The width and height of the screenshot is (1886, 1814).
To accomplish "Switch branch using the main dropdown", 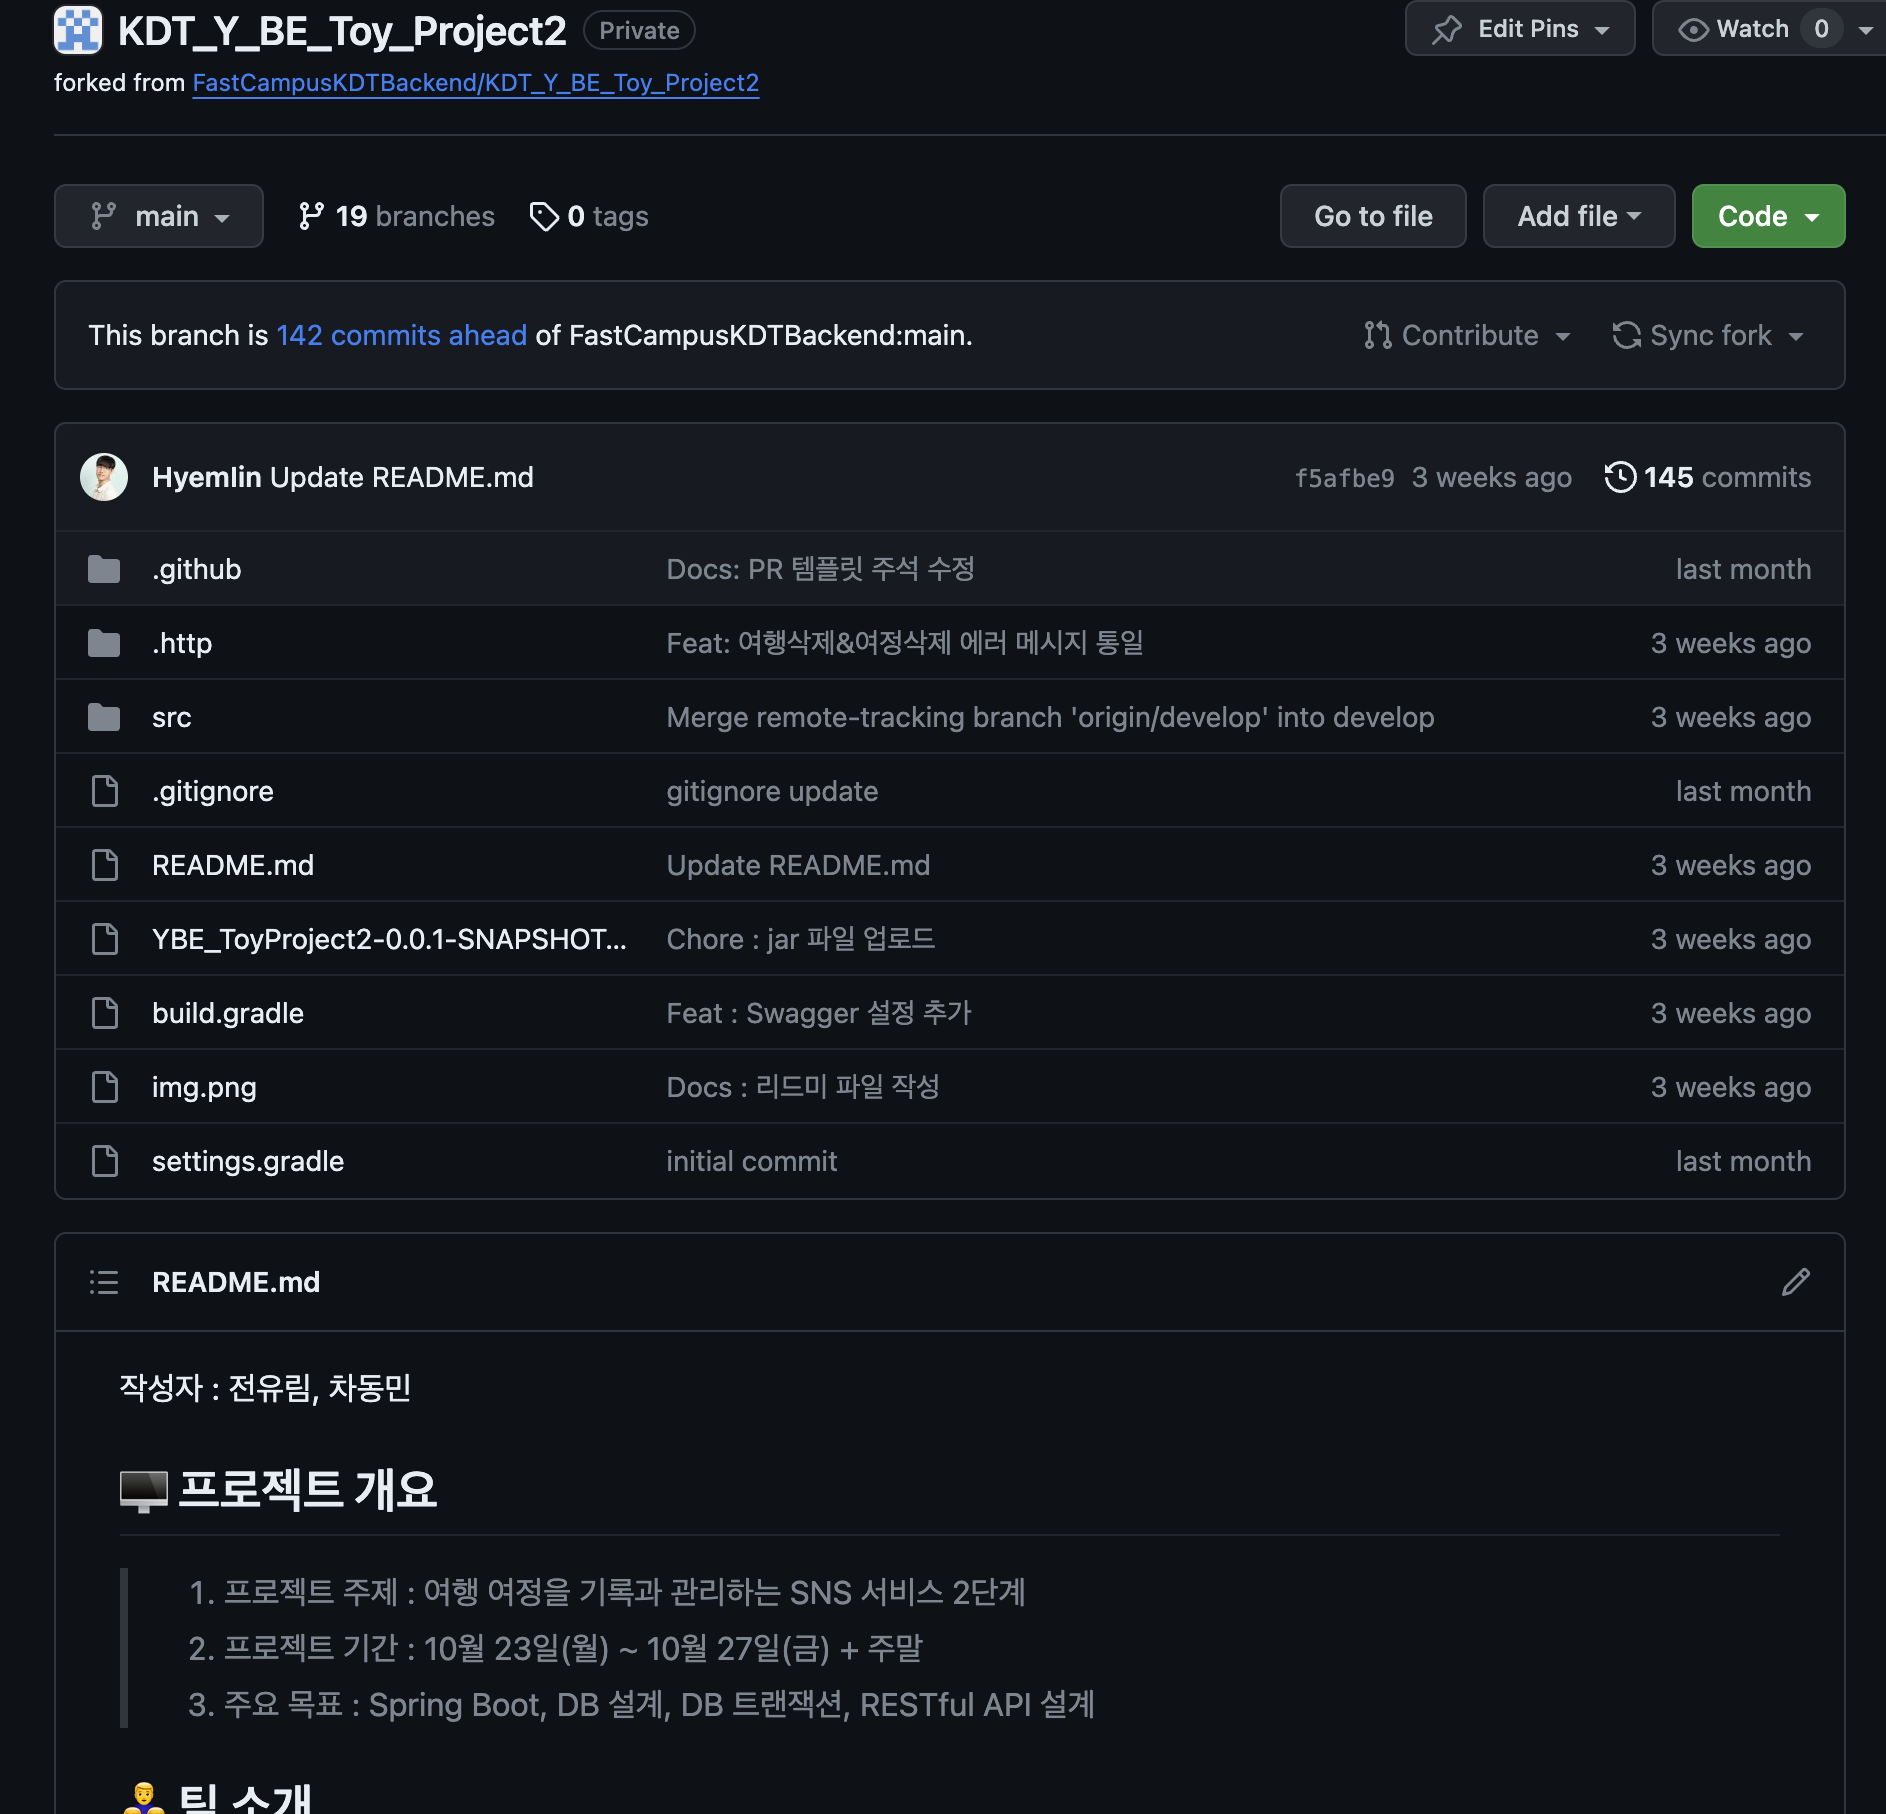I will pos(159,216).
